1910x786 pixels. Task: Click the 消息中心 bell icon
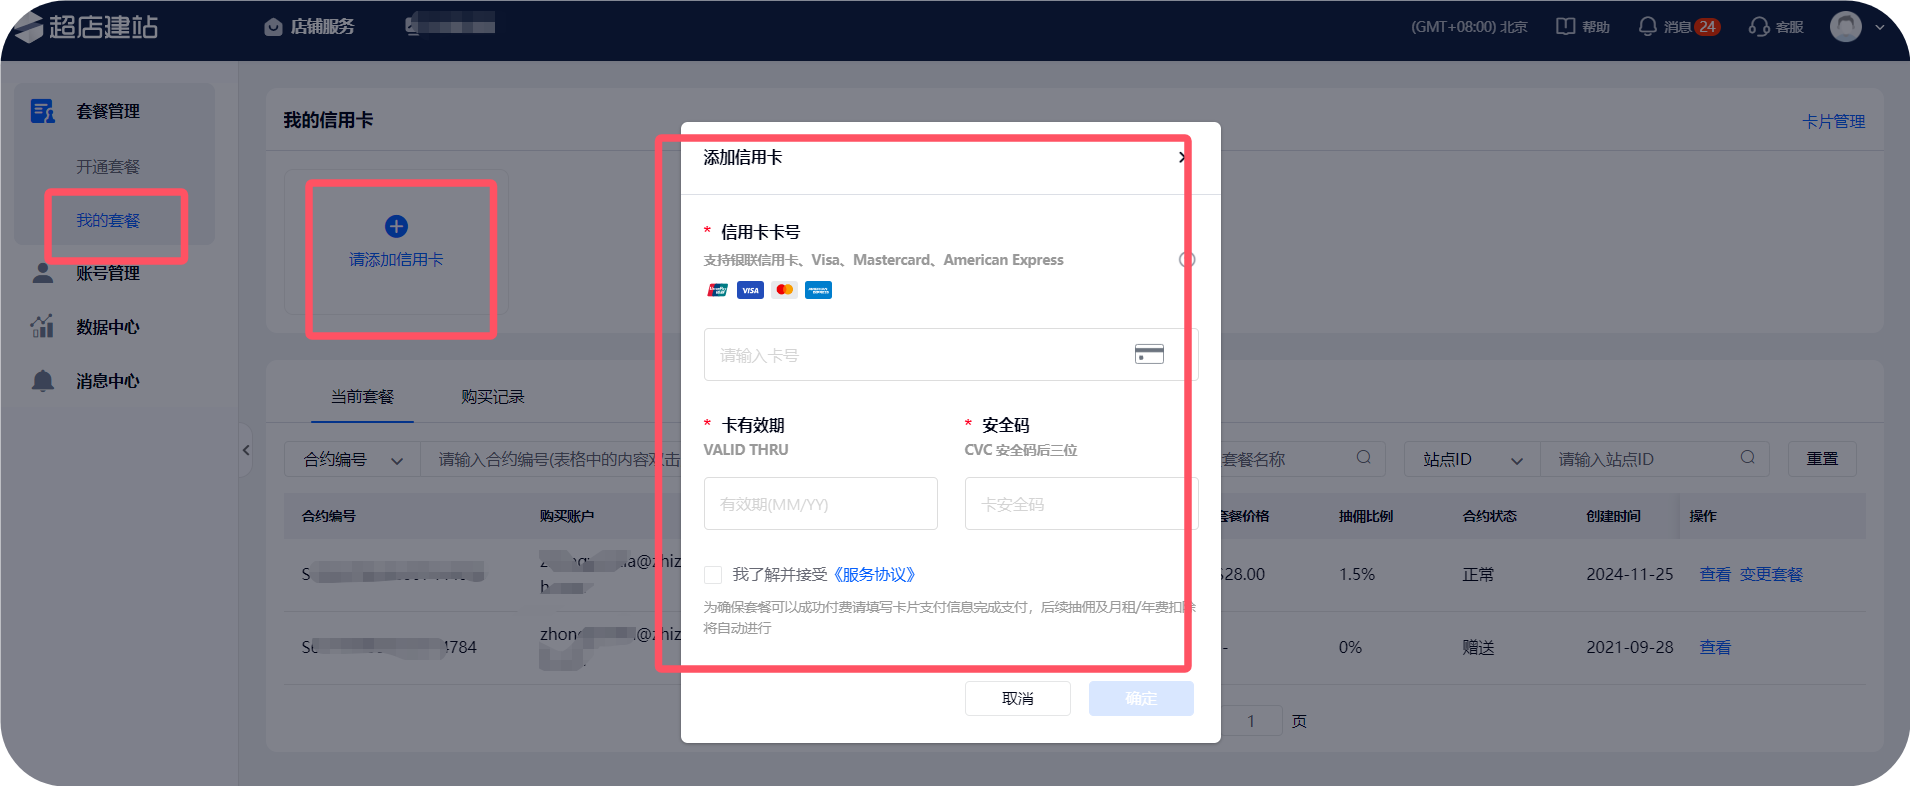(42, 381)
